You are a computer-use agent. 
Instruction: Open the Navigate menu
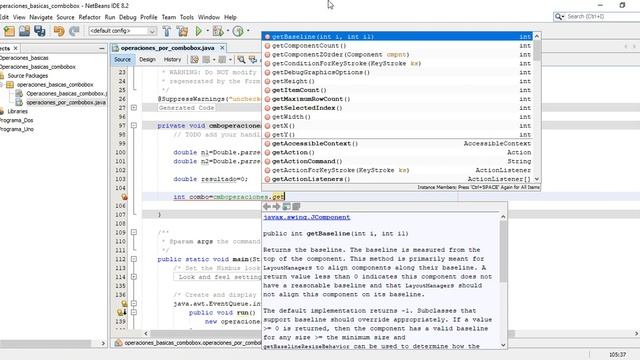41,17
